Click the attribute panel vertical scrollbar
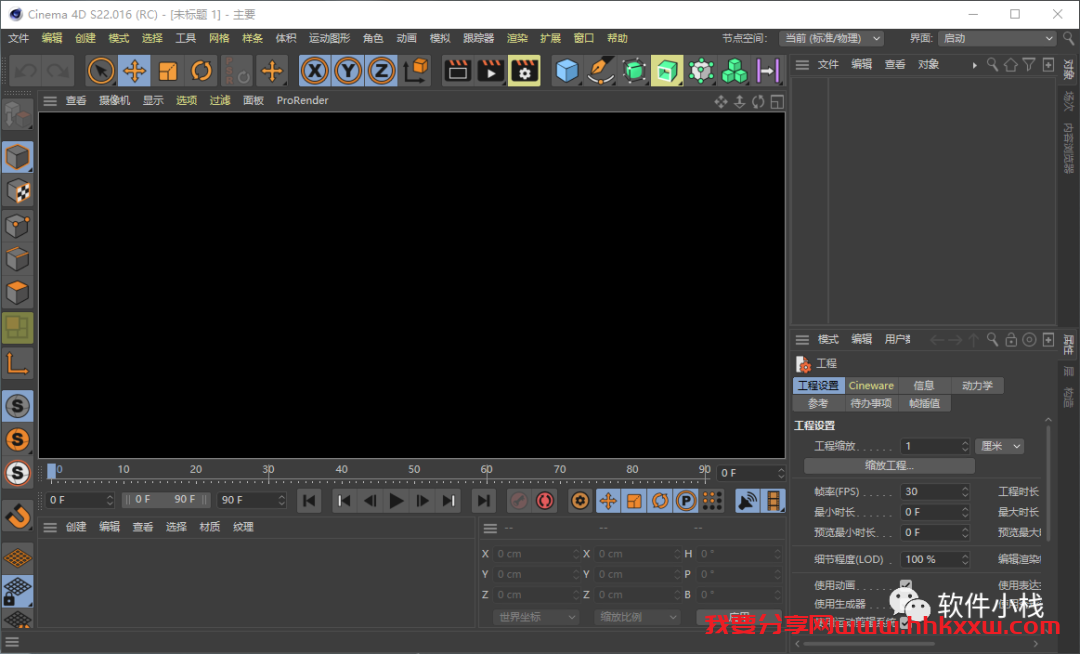 coord(1048,482)
